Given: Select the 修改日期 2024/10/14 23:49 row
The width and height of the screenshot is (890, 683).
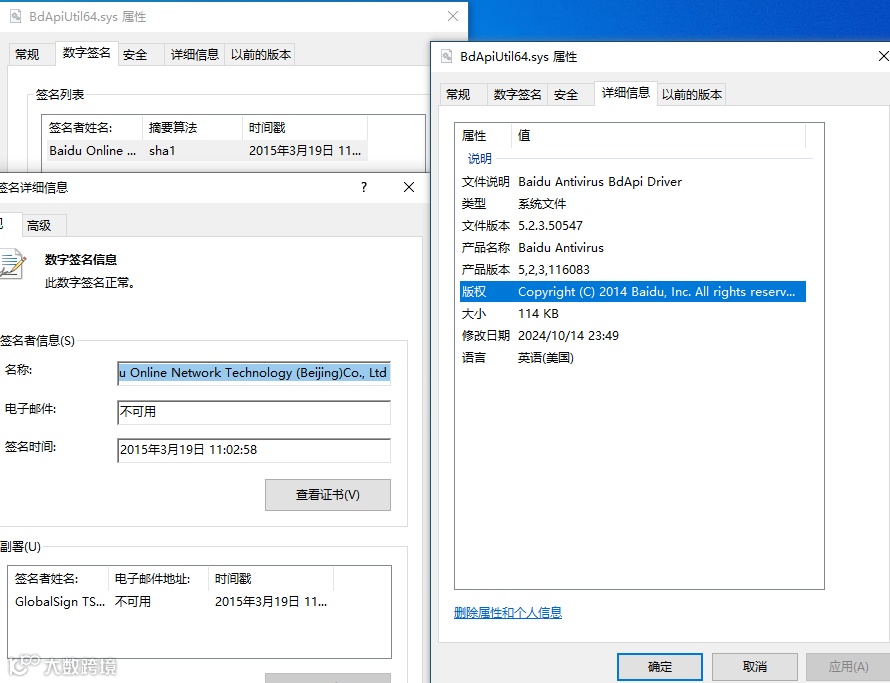Looking at the screenshot, I should pos(633,336).
